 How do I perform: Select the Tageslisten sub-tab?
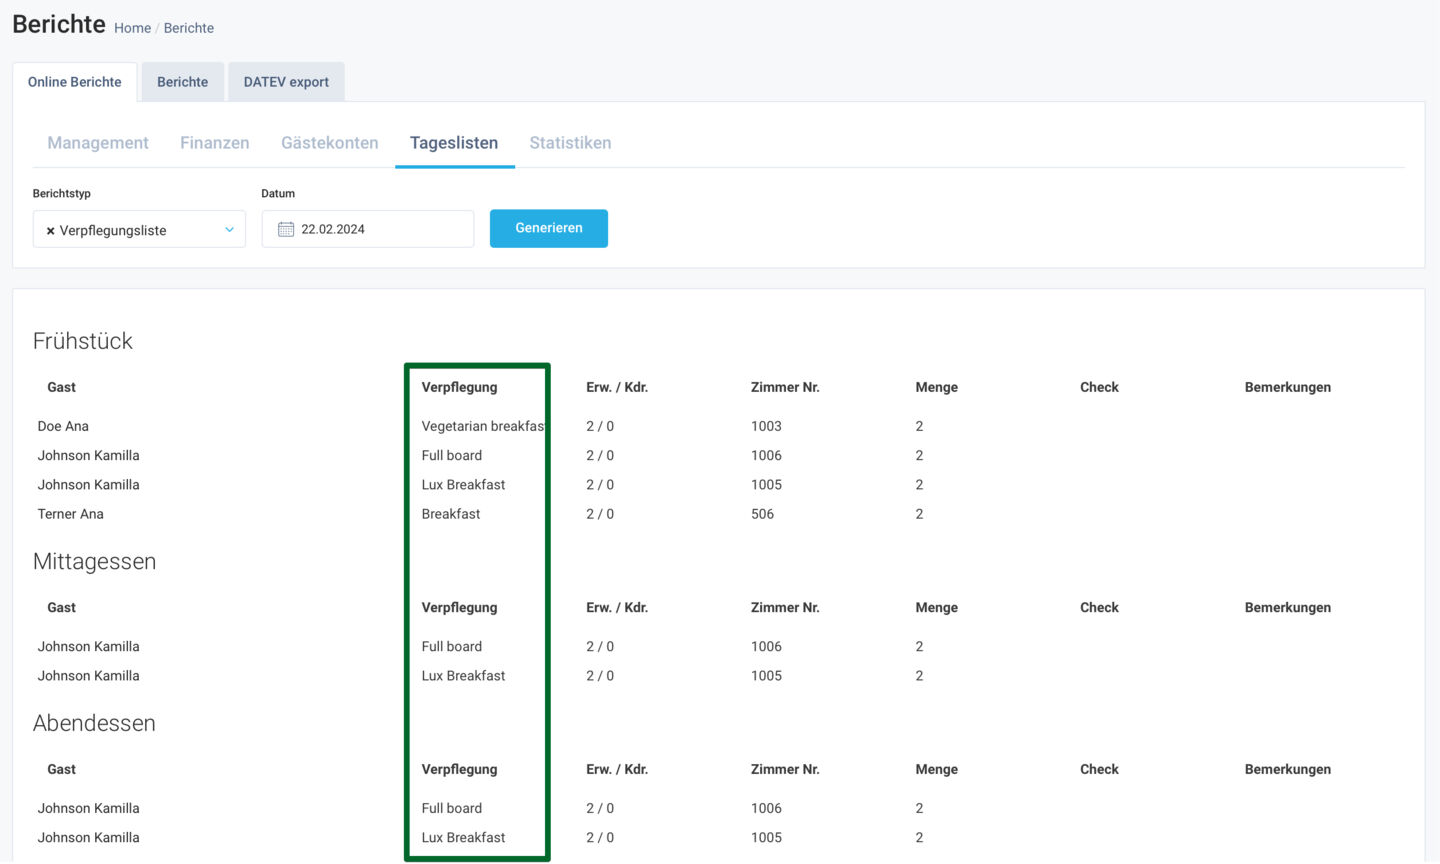454,143
